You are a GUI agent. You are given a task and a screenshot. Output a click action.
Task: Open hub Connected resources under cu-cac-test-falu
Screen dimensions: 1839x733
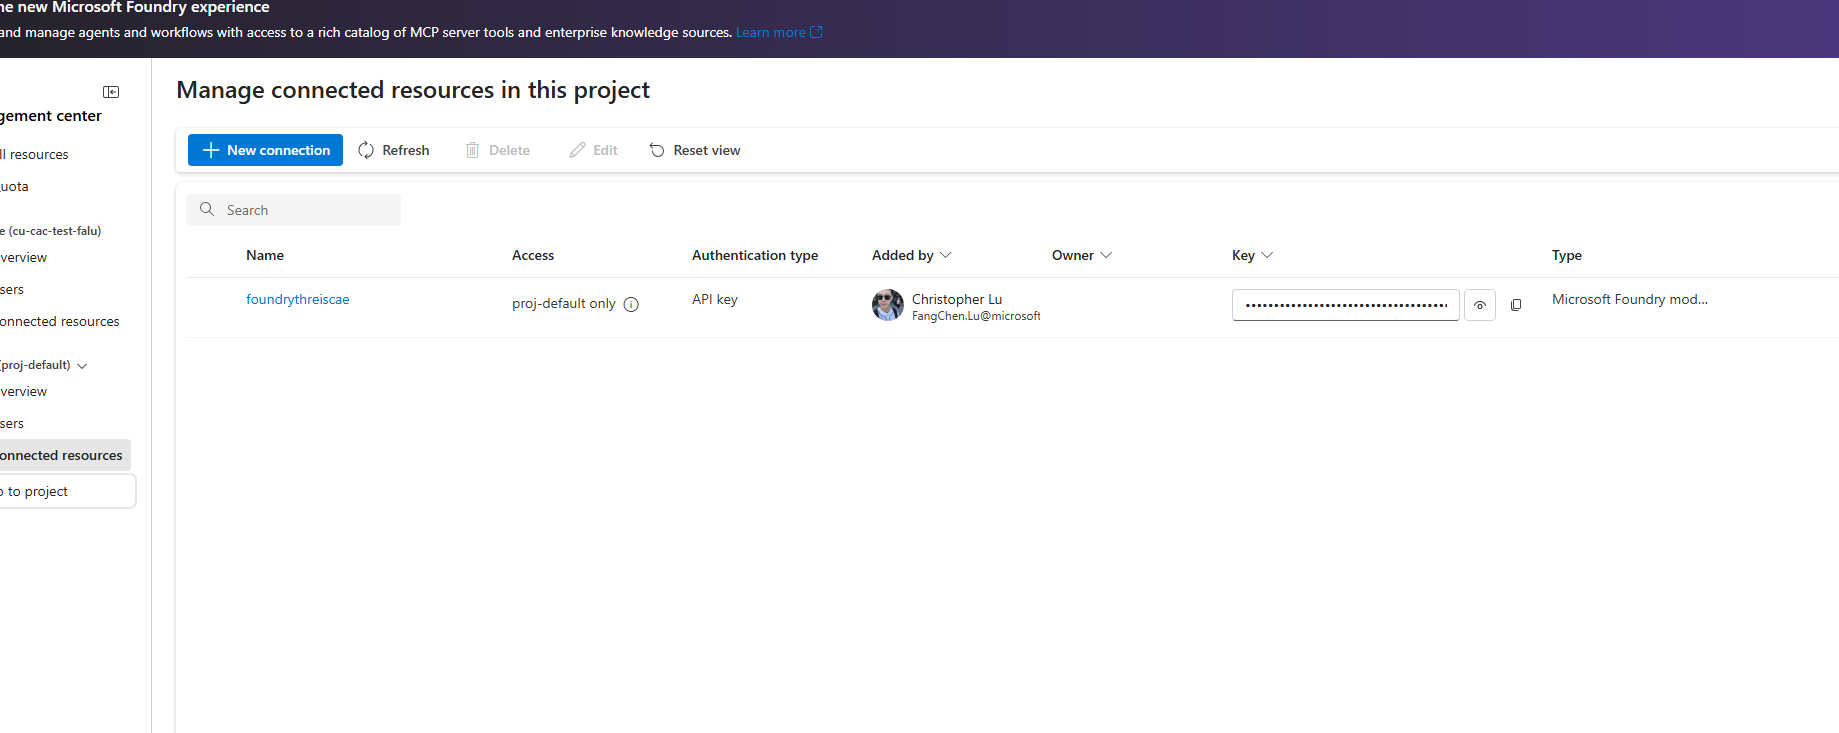60,321
